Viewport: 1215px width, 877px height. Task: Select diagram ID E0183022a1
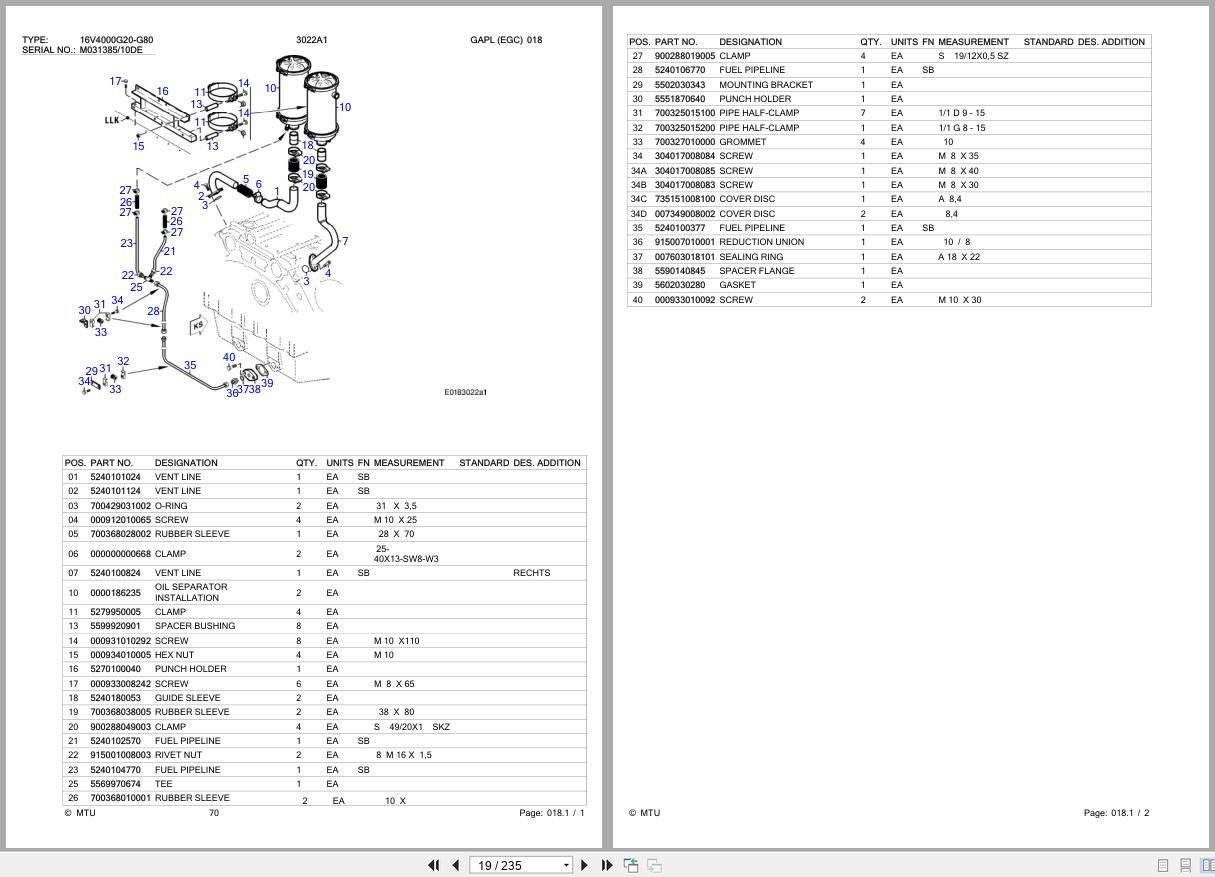466,392
